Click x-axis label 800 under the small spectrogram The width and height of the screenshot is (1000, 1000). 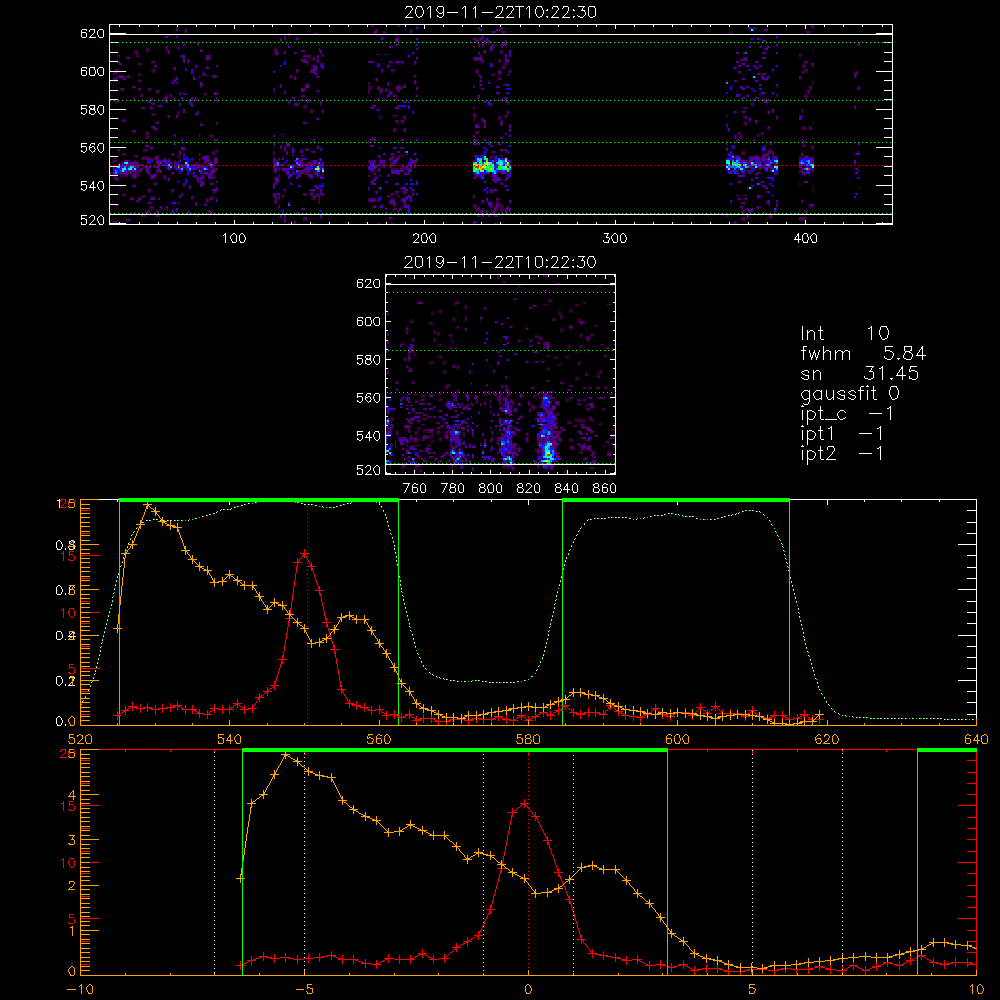coord(490,489)
